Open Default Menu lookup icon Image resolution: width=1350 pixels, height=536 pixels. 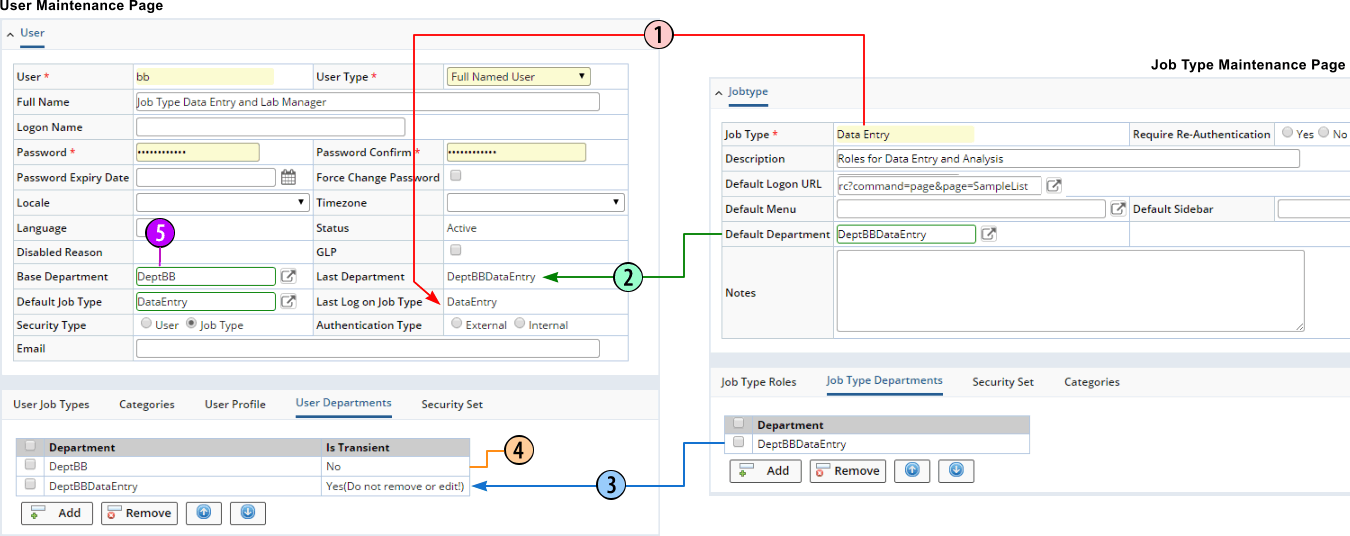[x=1118, y=209]
